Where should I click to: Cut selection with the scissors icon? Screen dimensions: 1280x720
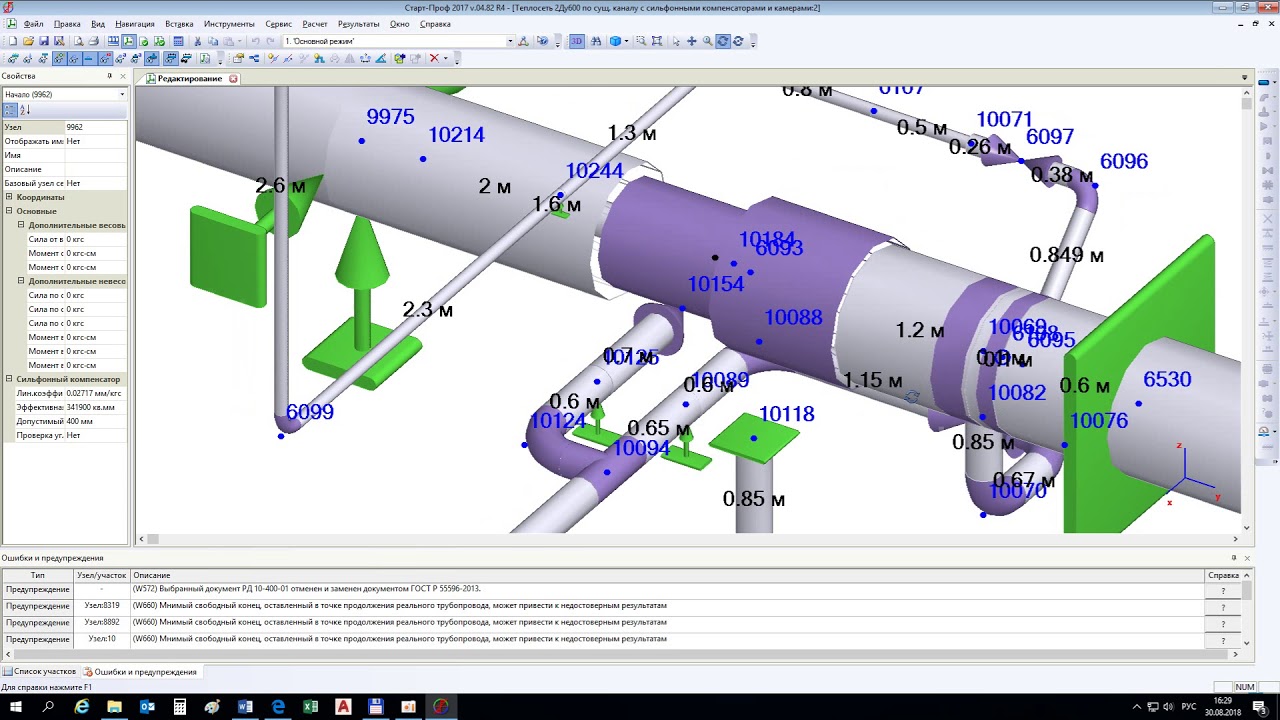pyautogui.click(x=197, y=41)
